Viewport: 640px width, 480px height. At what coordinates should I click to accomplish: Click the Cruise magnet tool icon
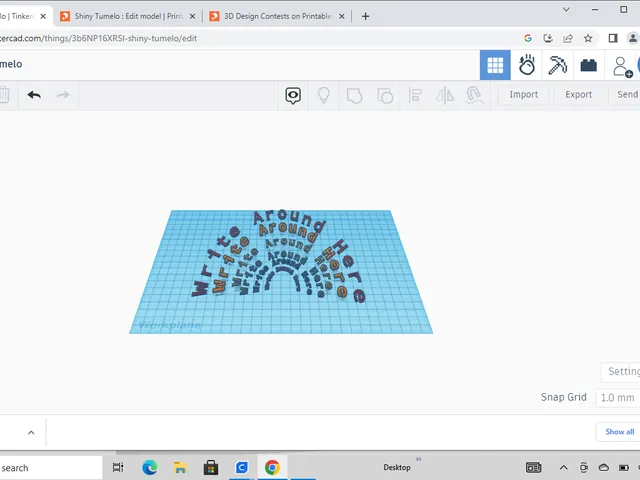pos(474,95)
